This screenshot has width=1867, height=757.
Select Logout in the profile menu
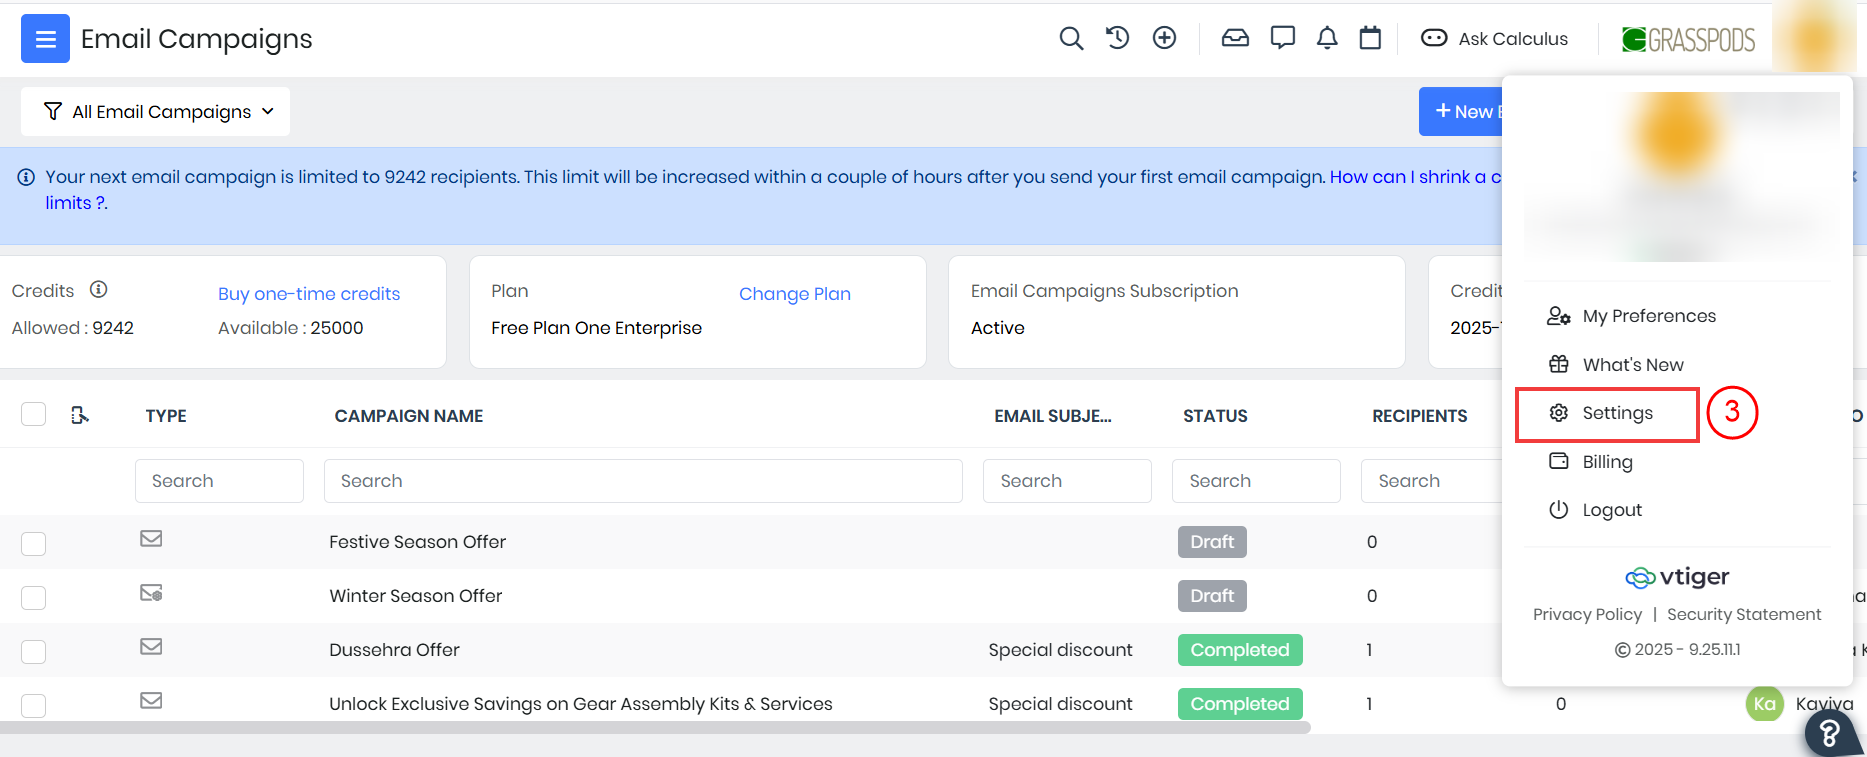(1611, 510)
